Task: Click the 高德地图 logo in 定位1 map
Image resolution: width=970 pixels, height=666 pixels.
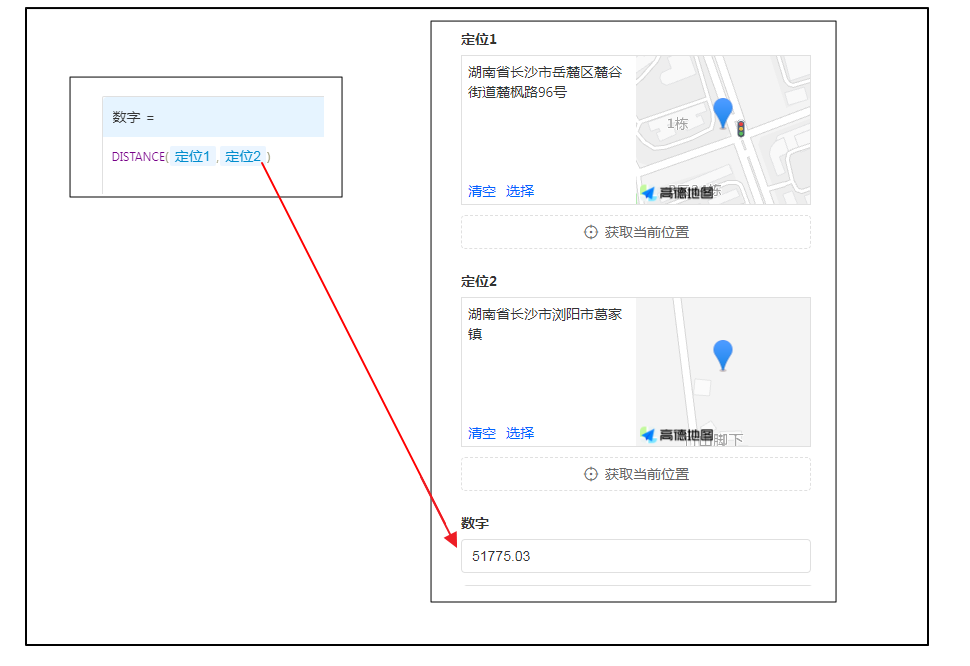Action: pos(677,193)
